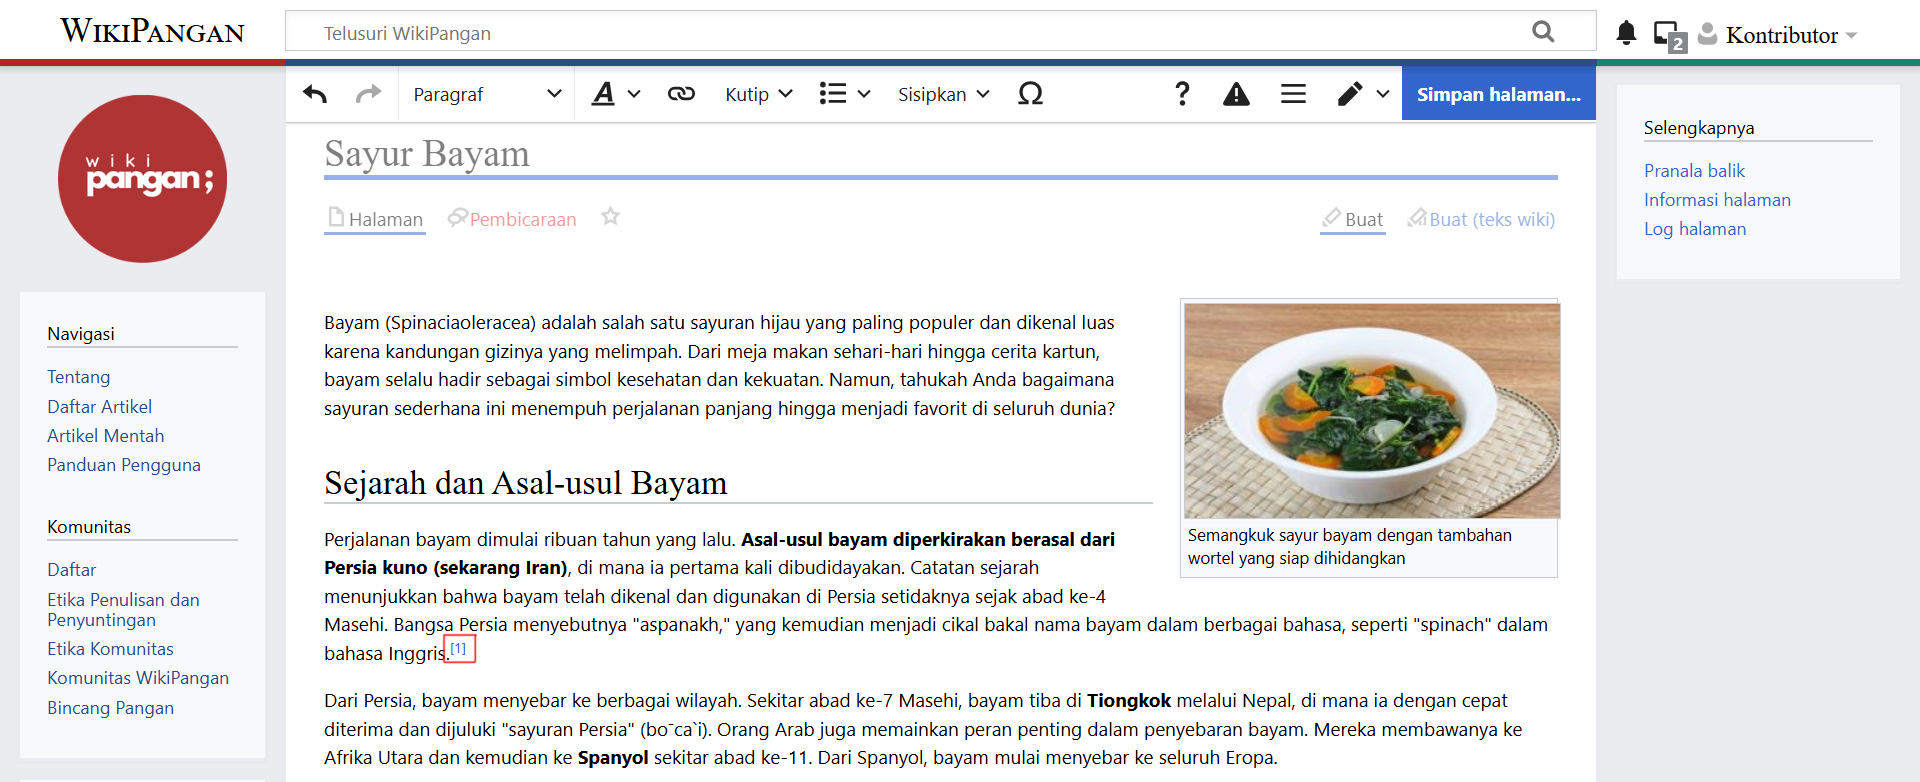This screenshot has width=1920, height=782.
Task: Open page options hamburger menu
Action: (1293, 94)
